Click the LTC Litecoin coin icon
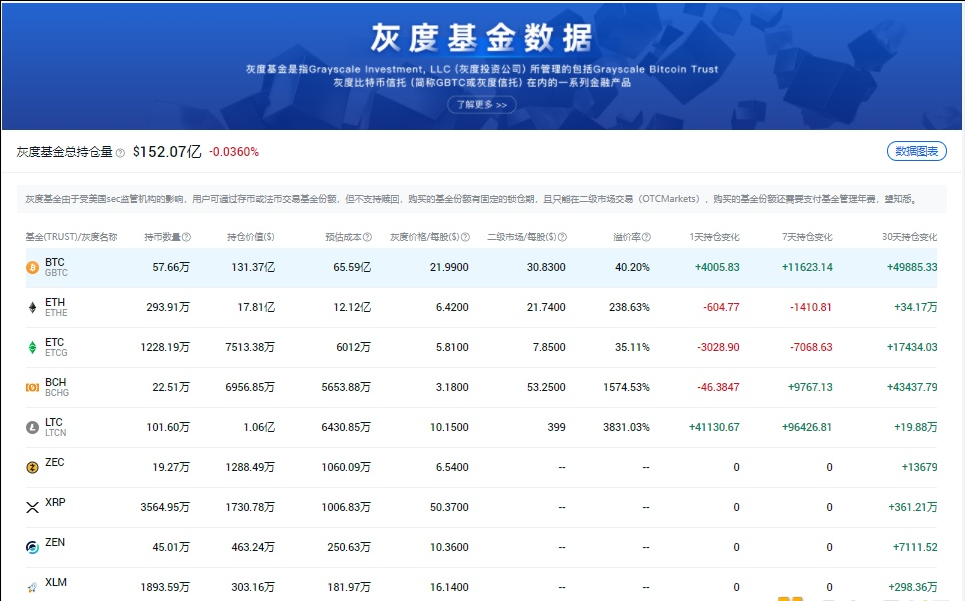965x601 pixels. 32,428
